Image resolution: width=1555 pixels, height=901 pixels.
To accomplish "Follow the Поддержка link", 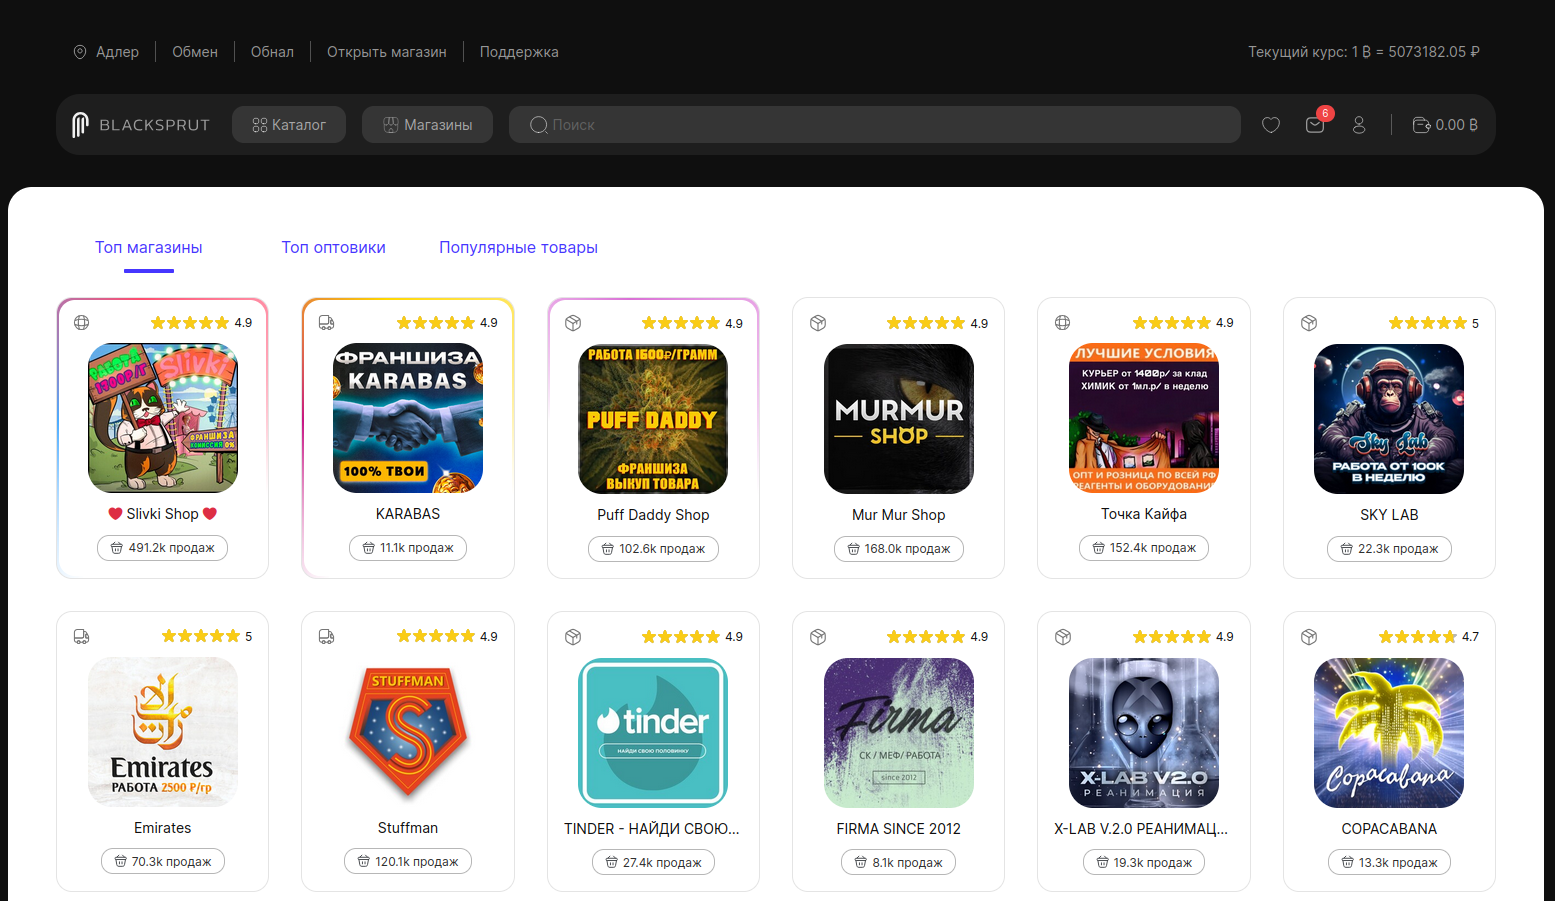I will point(519,52).
